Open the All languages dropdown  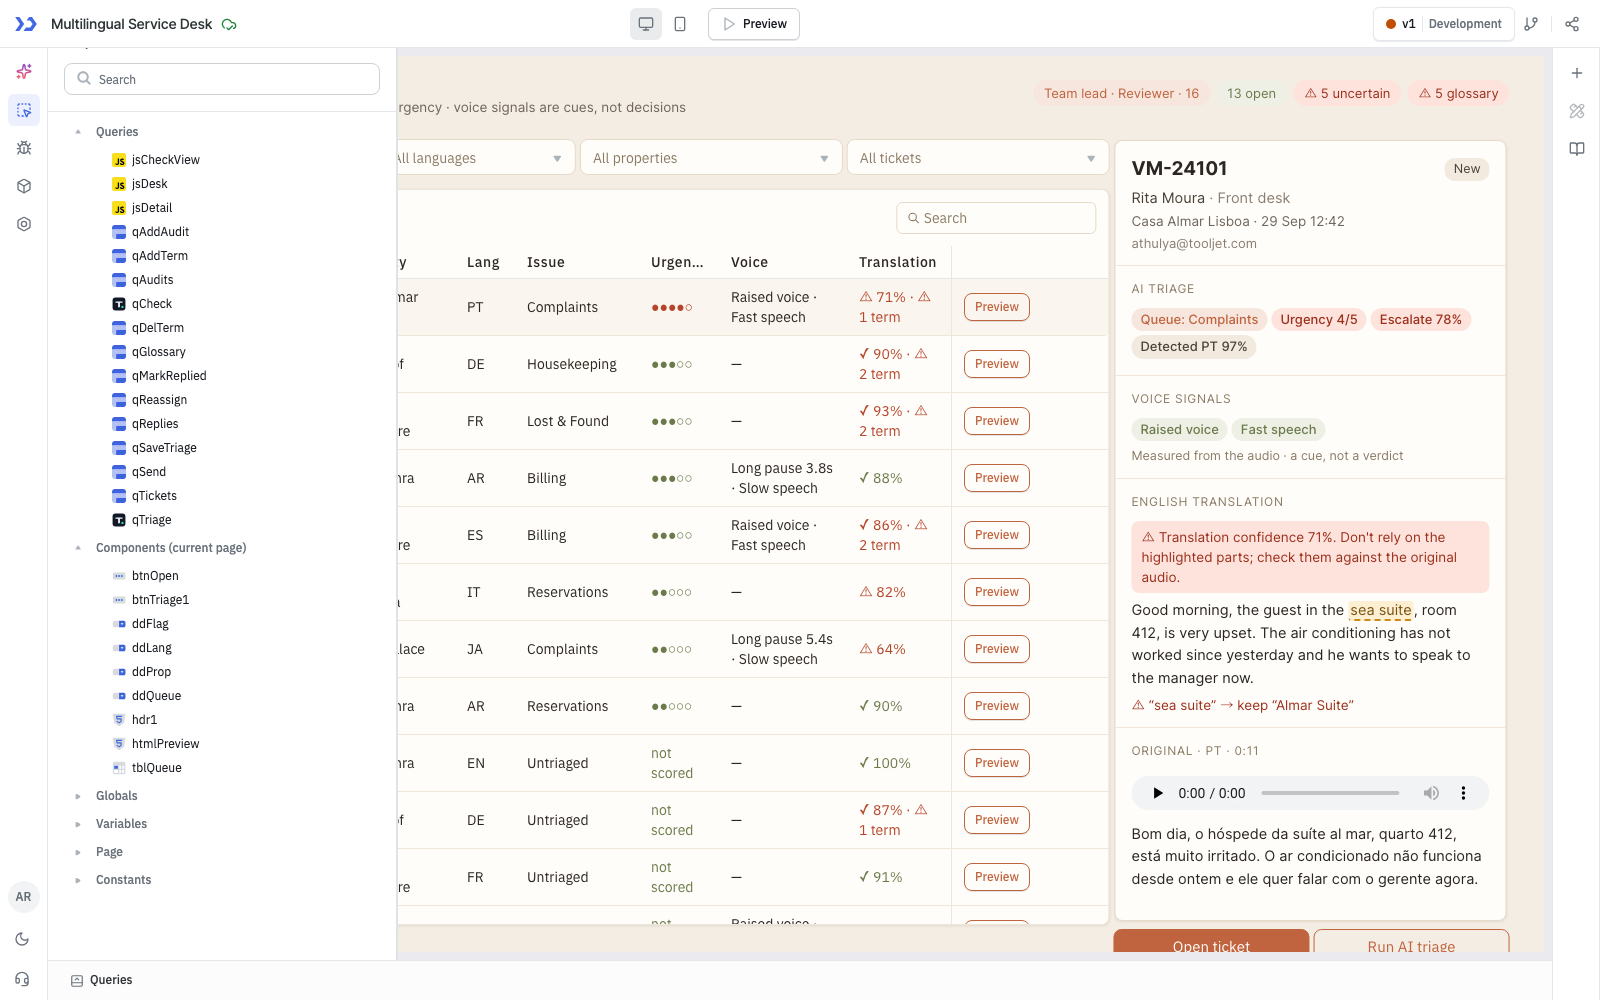pyautogui.click(x=486, y=158)
